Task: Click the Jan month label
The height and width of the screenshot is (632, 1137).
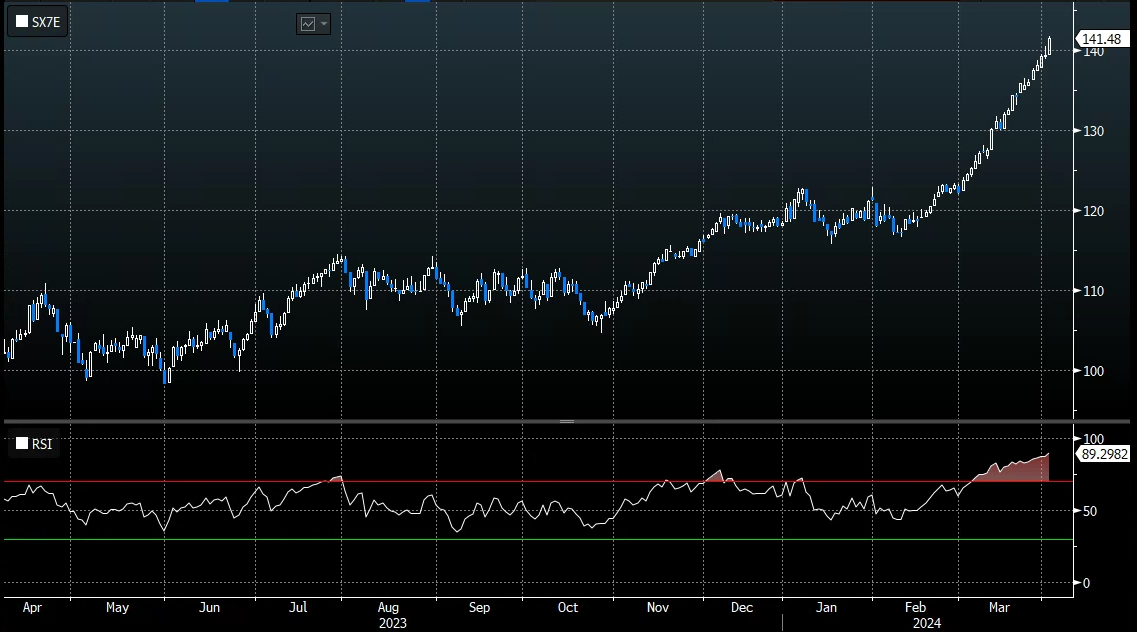Action: pos(826,607)
